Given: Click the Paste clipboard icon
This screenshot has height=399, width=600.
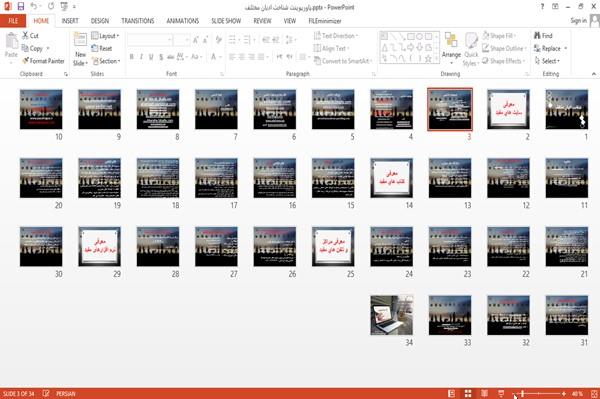Looking at the screenshot, I should (x=11, y=40).
